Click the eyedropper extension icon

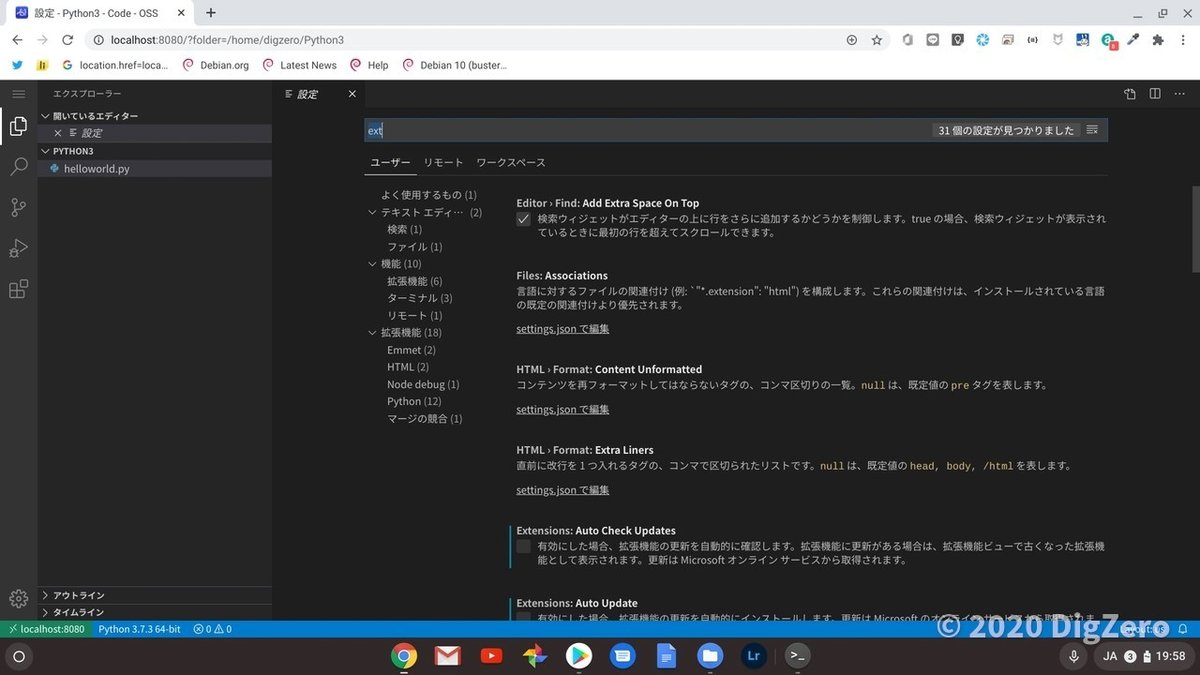coord(1133,40)
